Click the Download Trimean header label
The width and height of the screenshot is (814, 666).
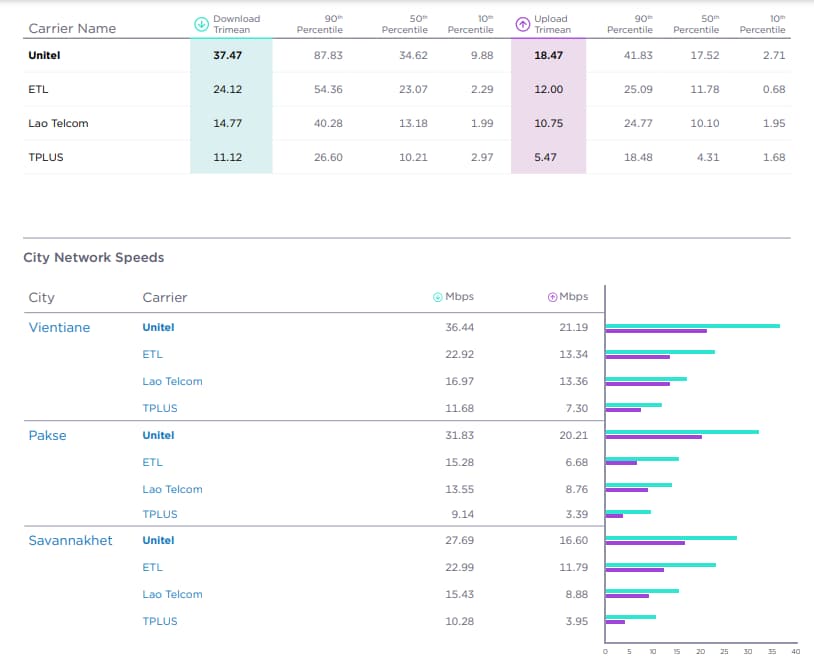(x=237, y=24)
